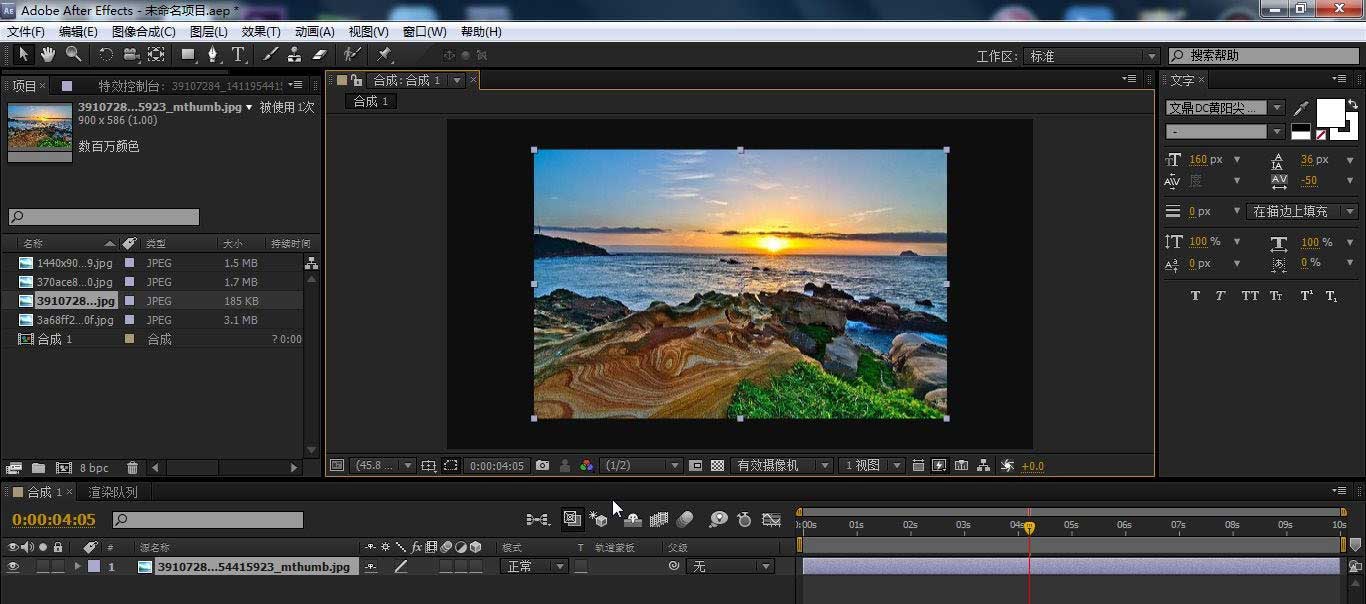Select the Pen tool
The image size is (1366, 604).
pyautogui.click(x=213, y=55)
